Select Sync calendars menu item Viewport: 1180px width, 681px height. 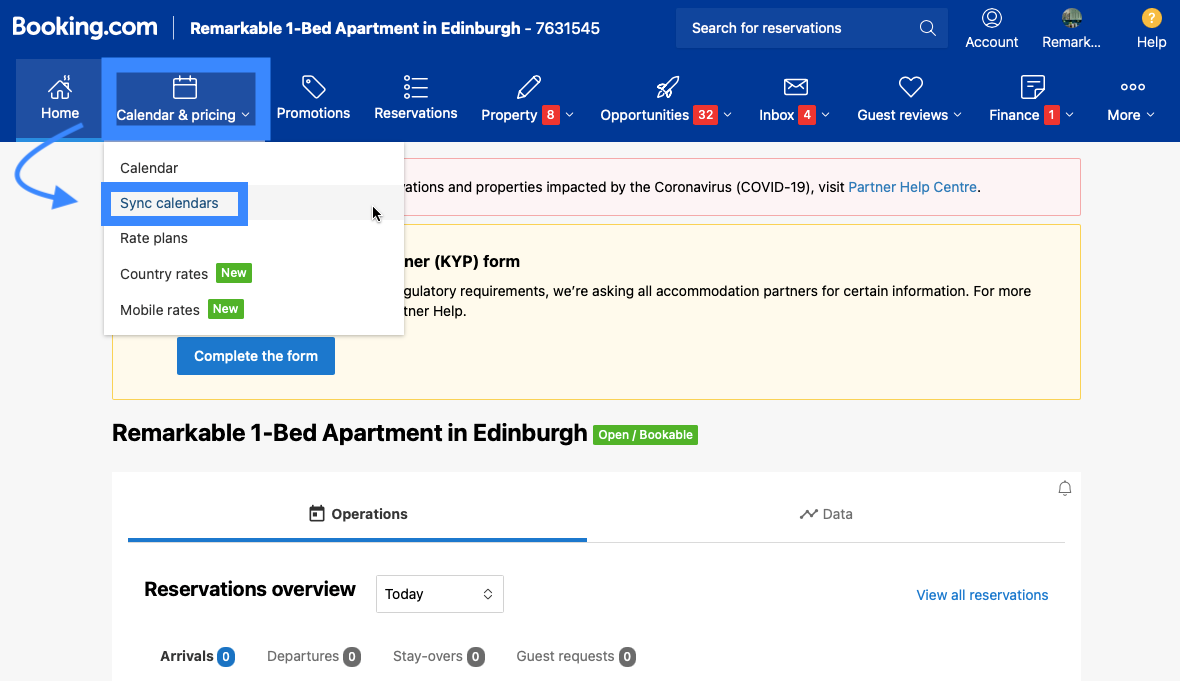click(x=169, y=203)
